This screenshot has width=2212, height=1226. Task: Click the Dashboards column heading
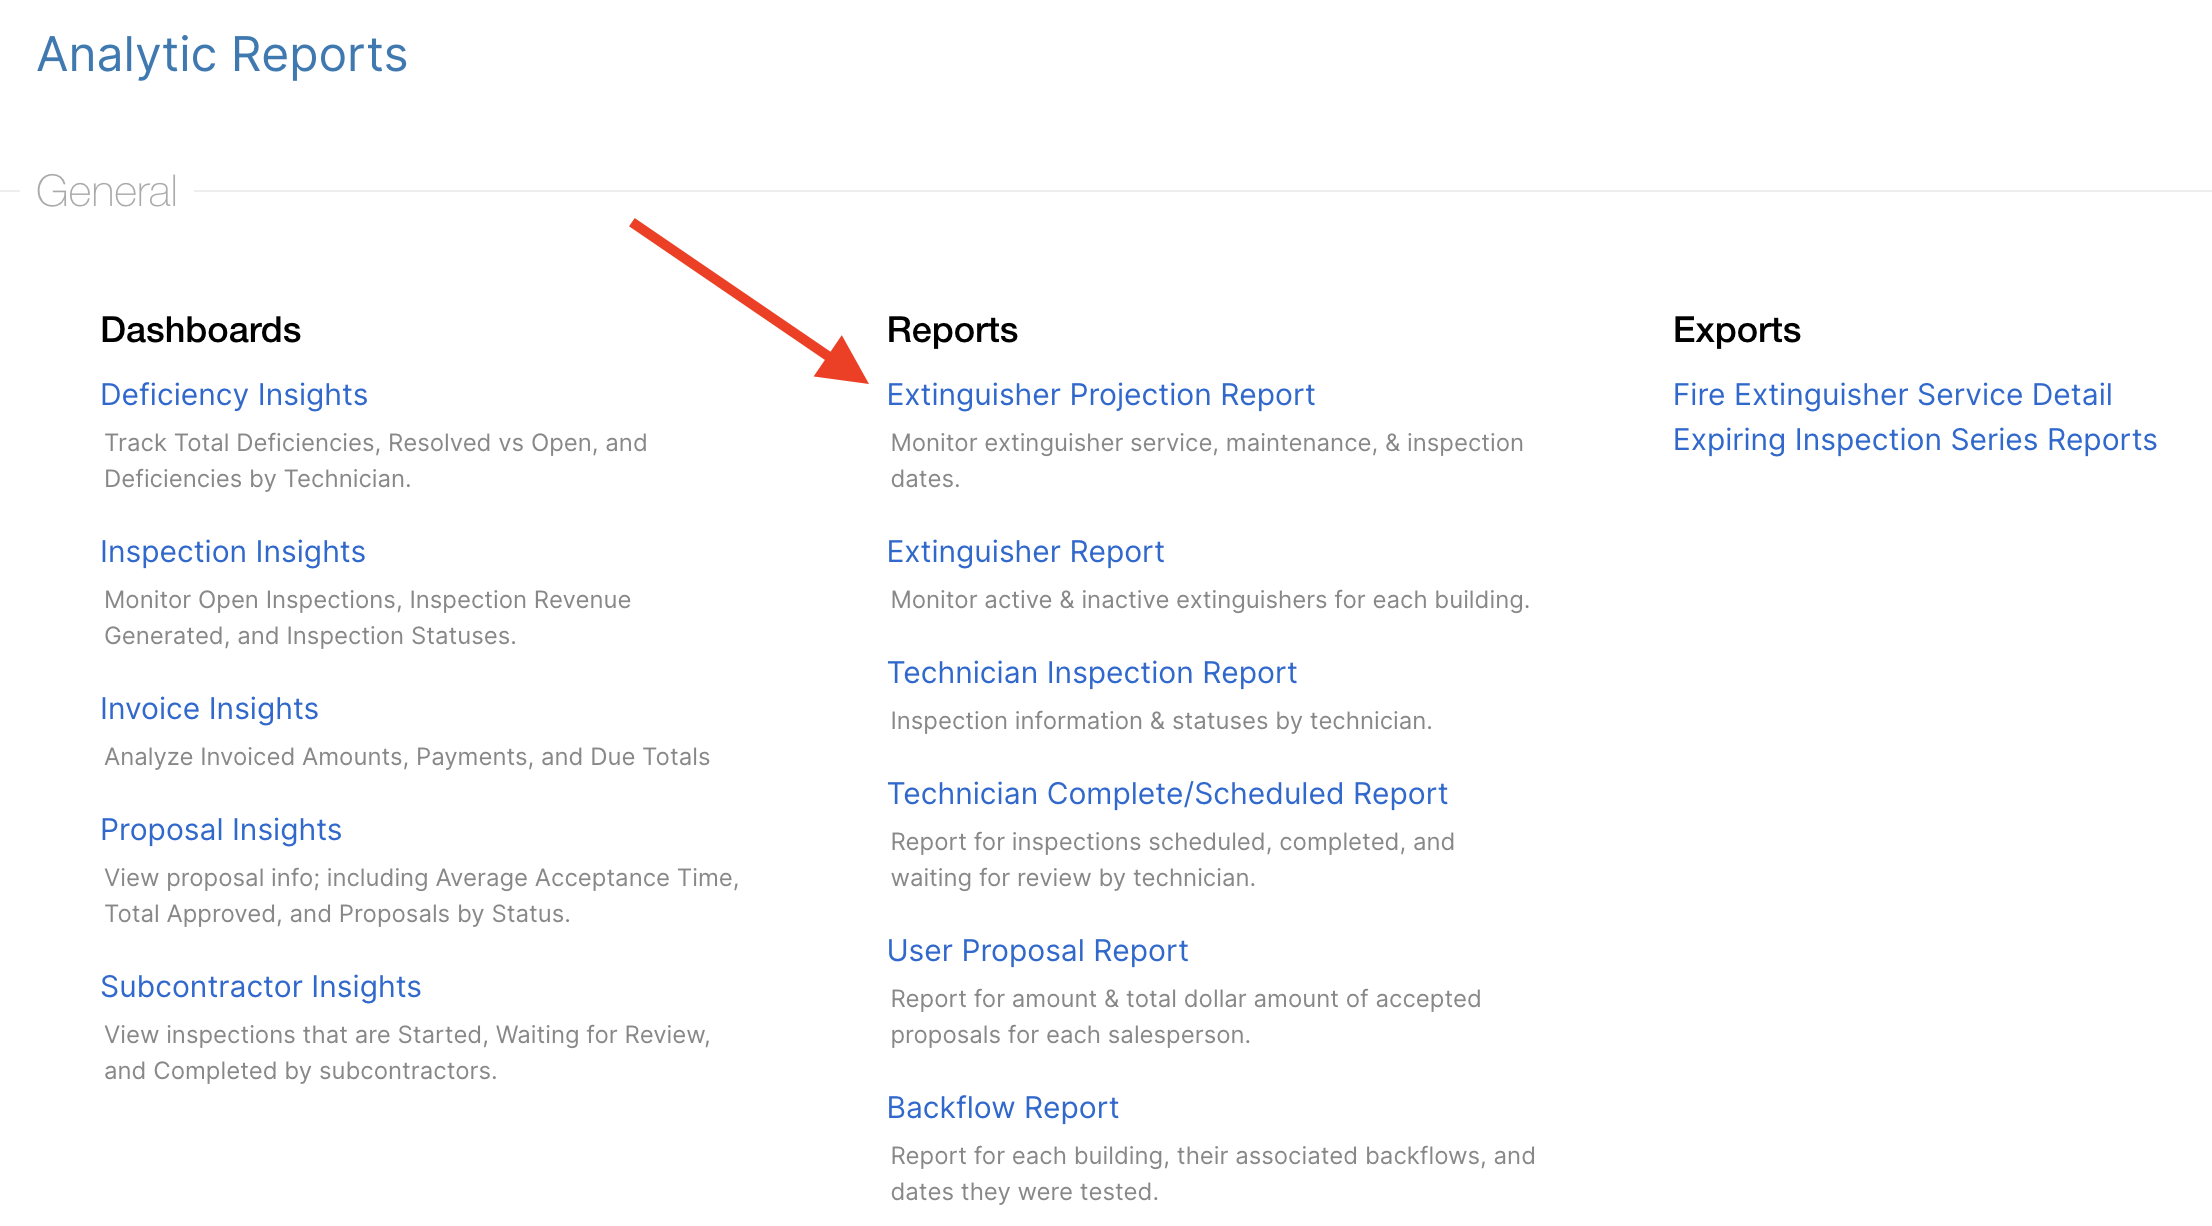(201, 330)
